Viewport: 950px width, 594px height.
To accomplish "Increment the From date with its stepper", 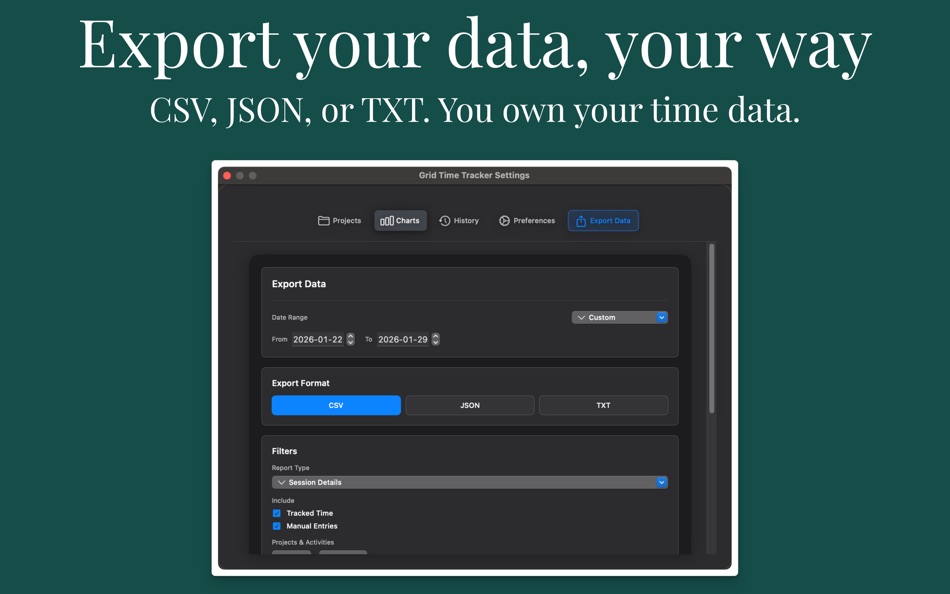I will tap(350, 337).
